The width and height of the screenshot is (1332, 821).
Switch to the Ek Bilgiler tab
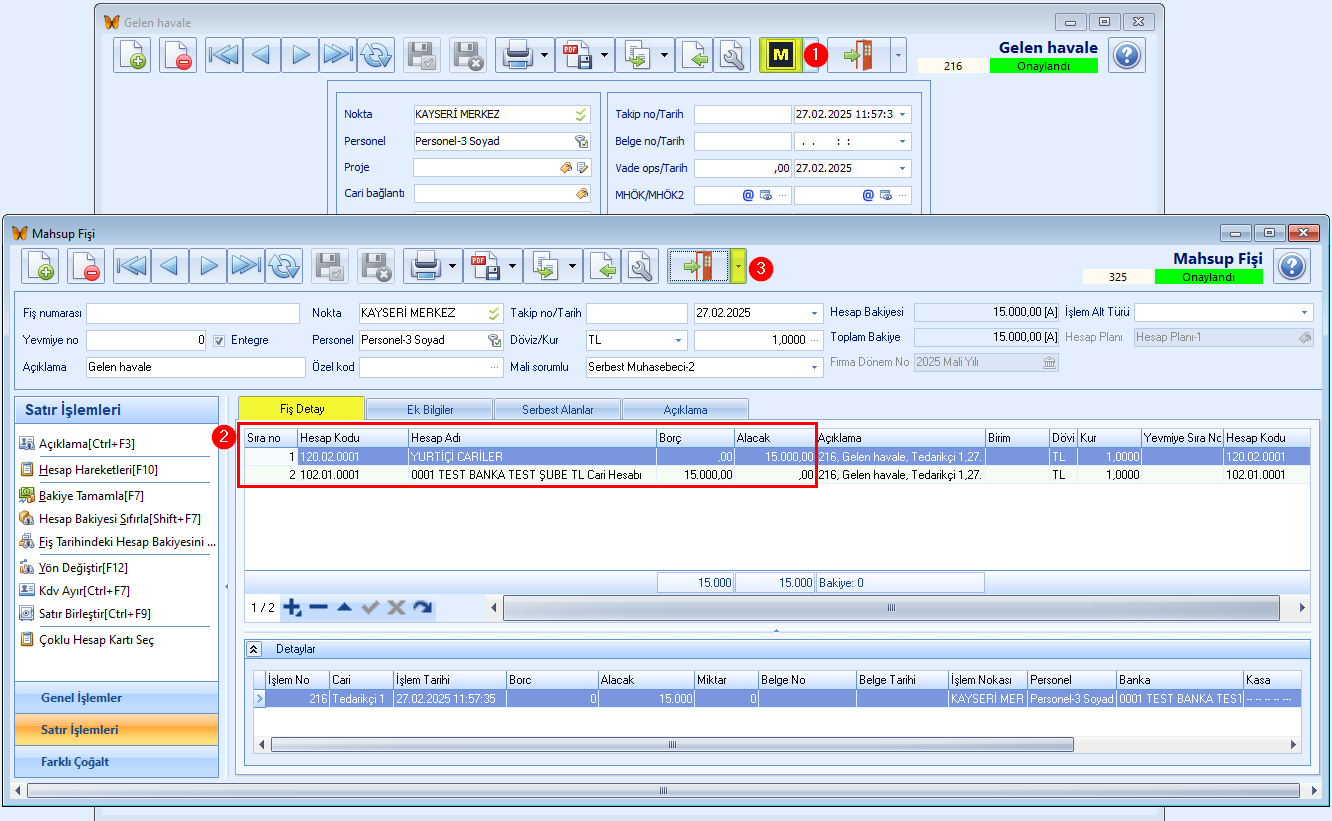click(430, 409)
